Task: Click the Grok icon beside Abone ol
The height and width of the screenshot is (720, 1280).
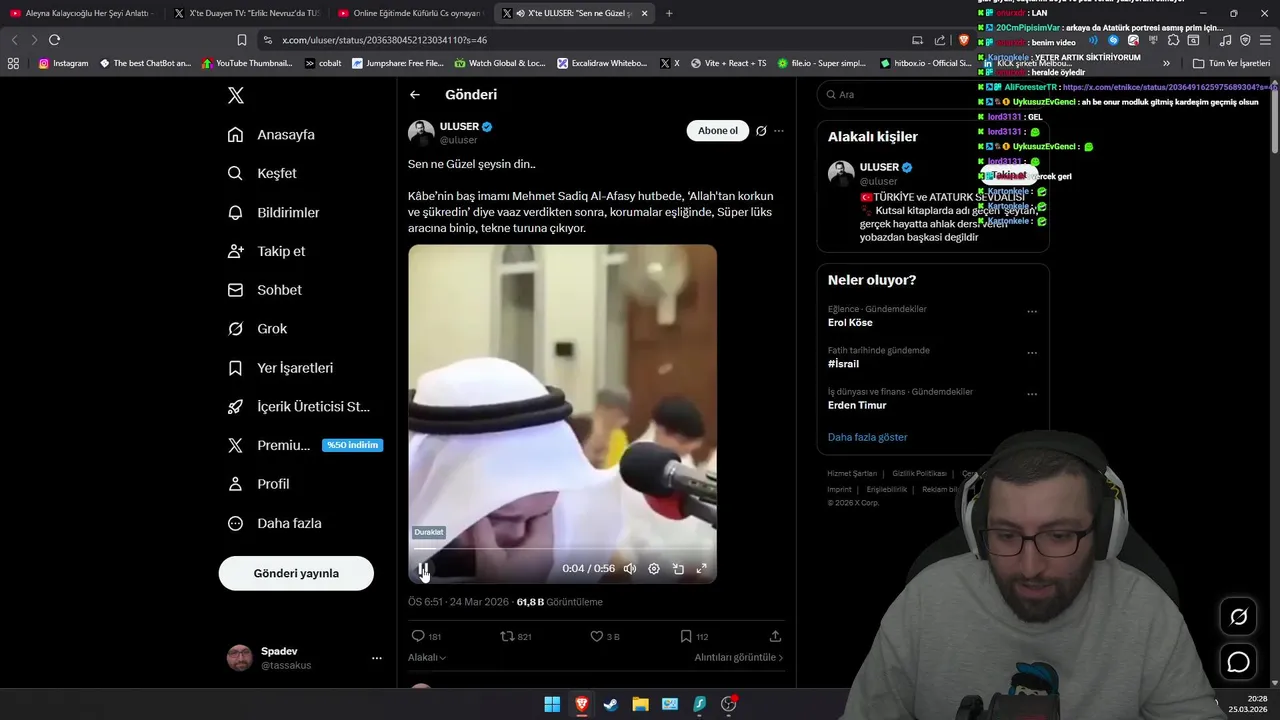Action: click(761, 131)
